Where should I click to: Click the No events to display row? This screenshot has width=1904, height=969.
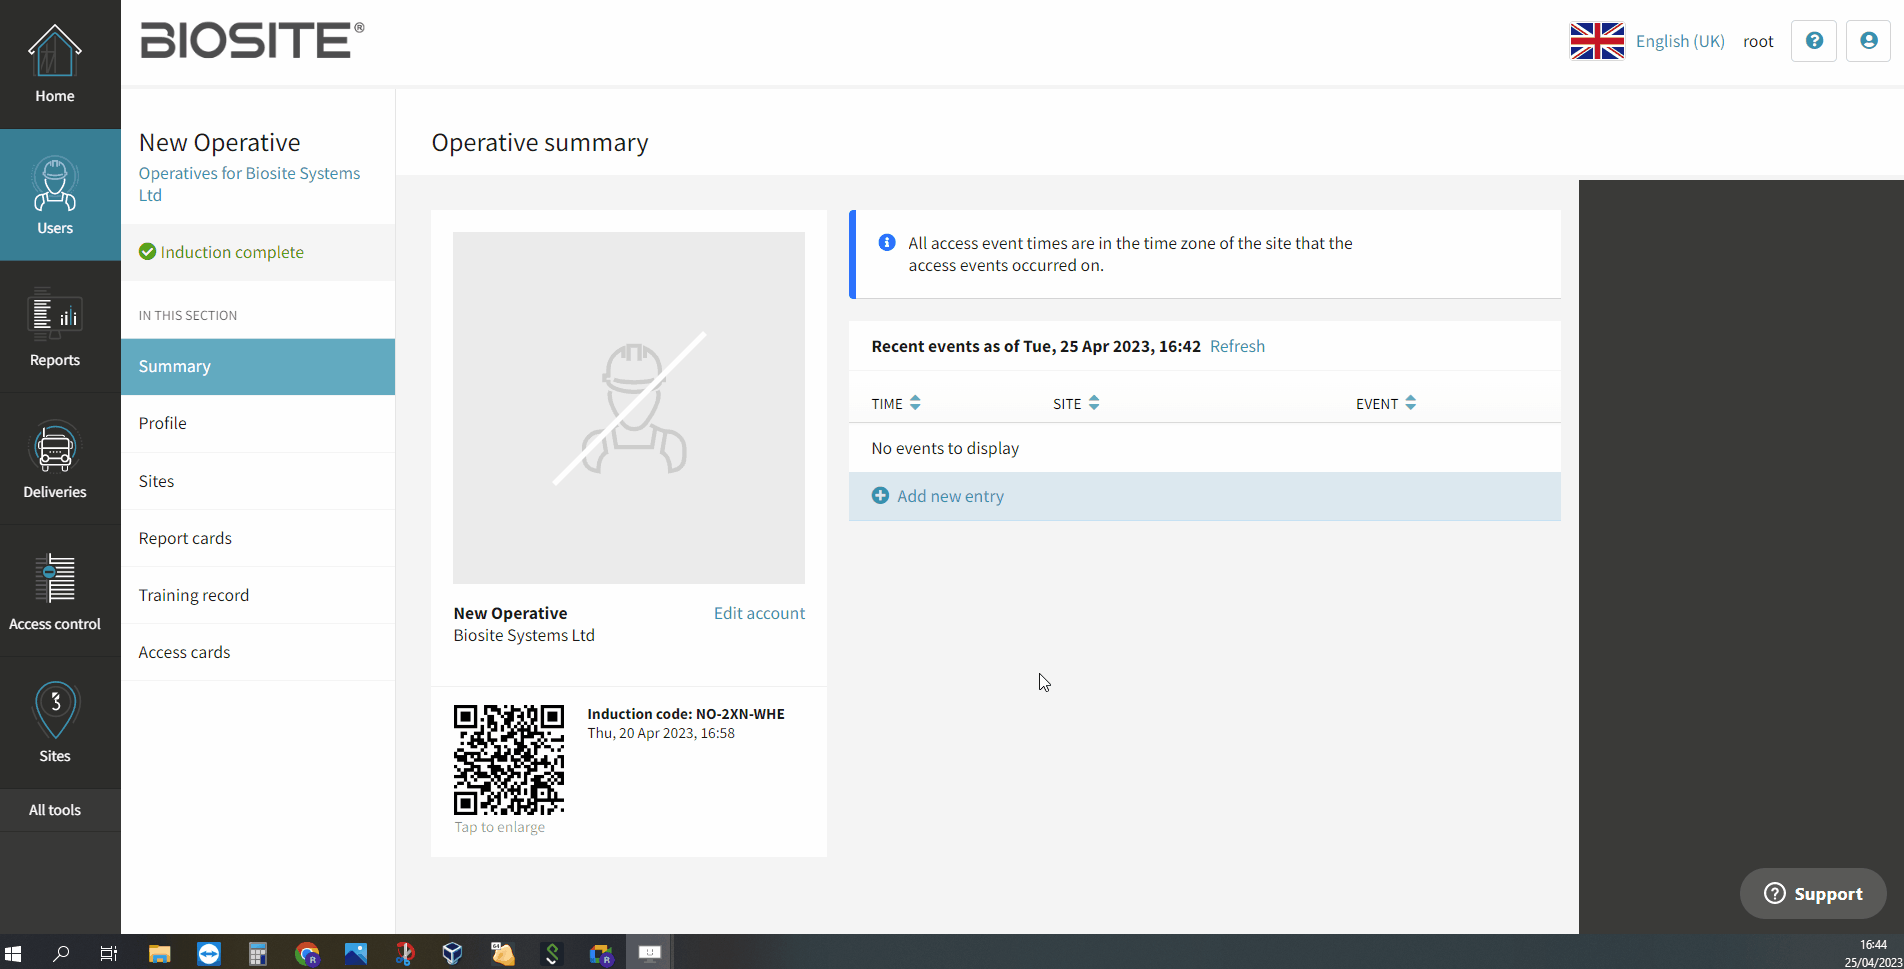point(1204,448)
